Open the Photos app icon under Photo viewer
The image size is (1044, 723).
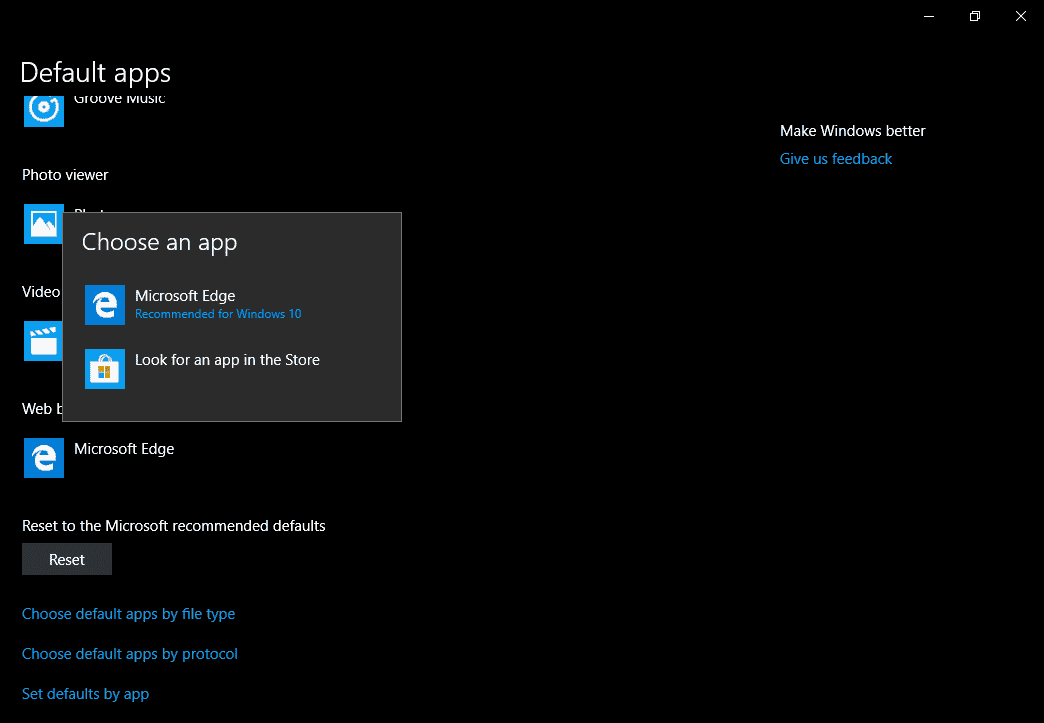(x=43, y=224)
